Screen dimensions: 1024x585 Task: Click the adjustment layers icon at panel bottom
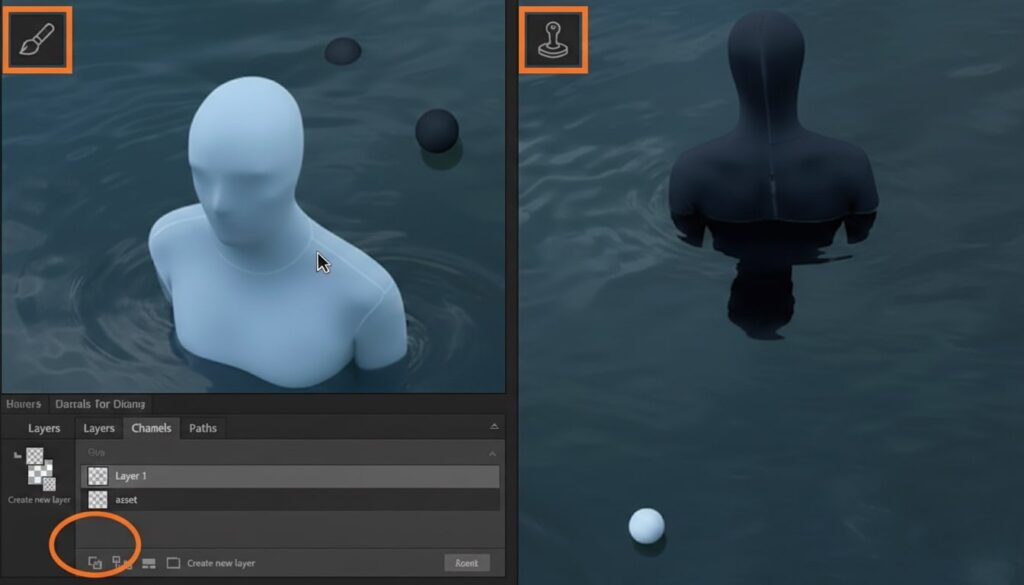pos(147,562)
